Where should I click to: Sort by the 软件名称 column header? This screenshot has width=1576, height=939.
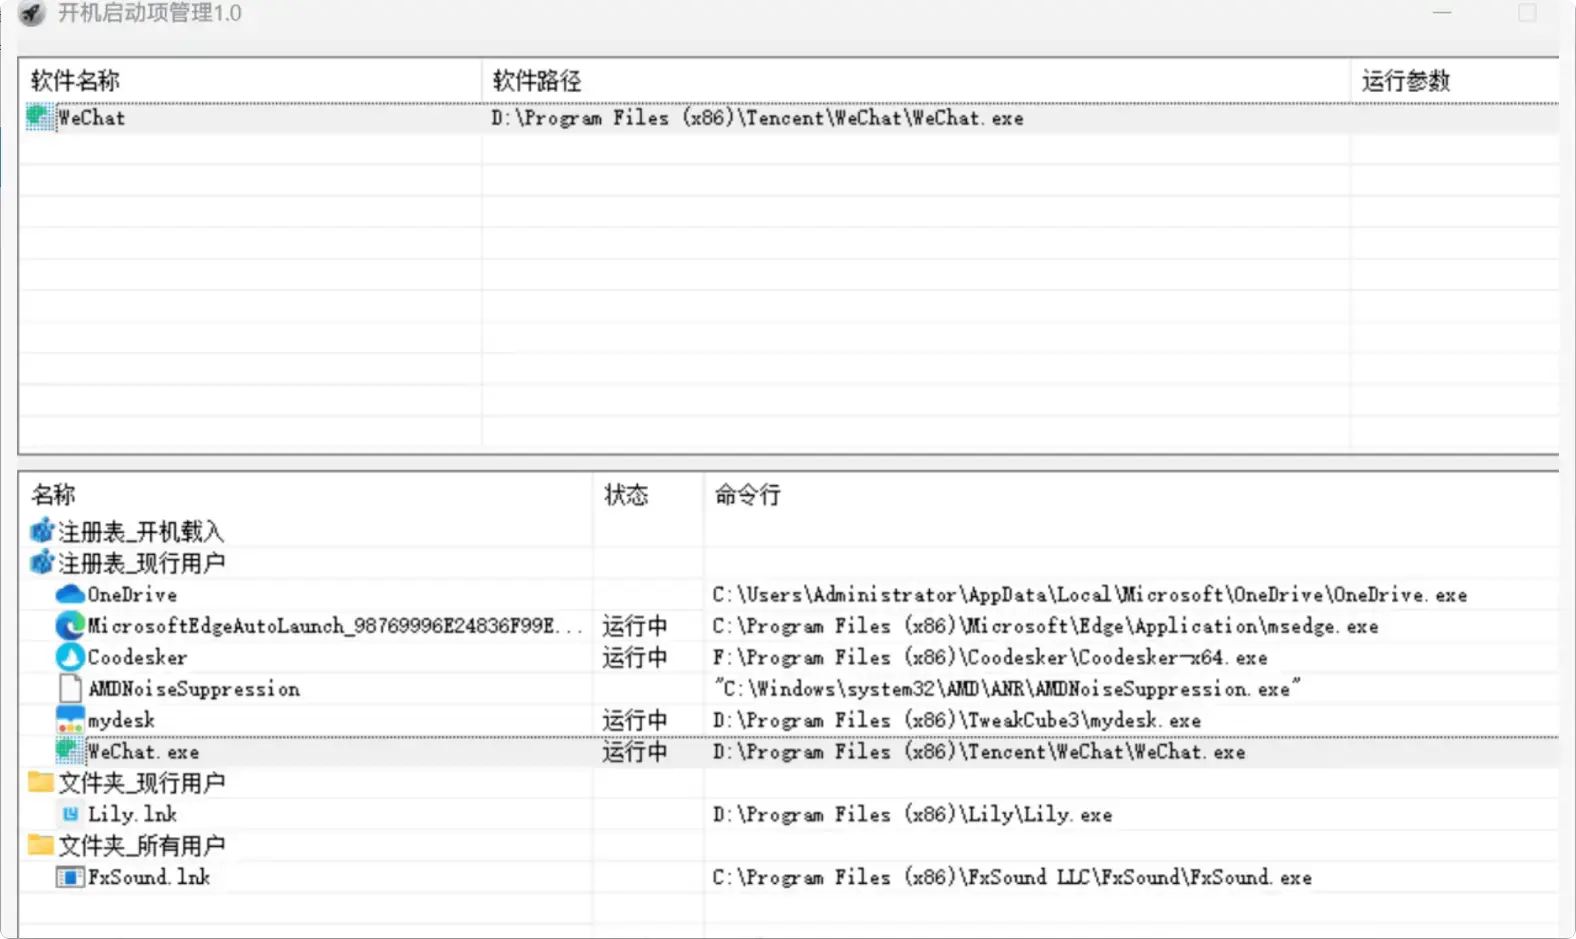(x=75, y=81)
